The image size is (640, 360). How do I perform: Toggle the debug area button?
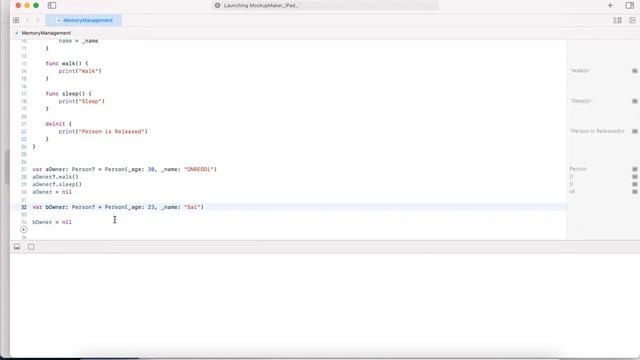[17, 247]
